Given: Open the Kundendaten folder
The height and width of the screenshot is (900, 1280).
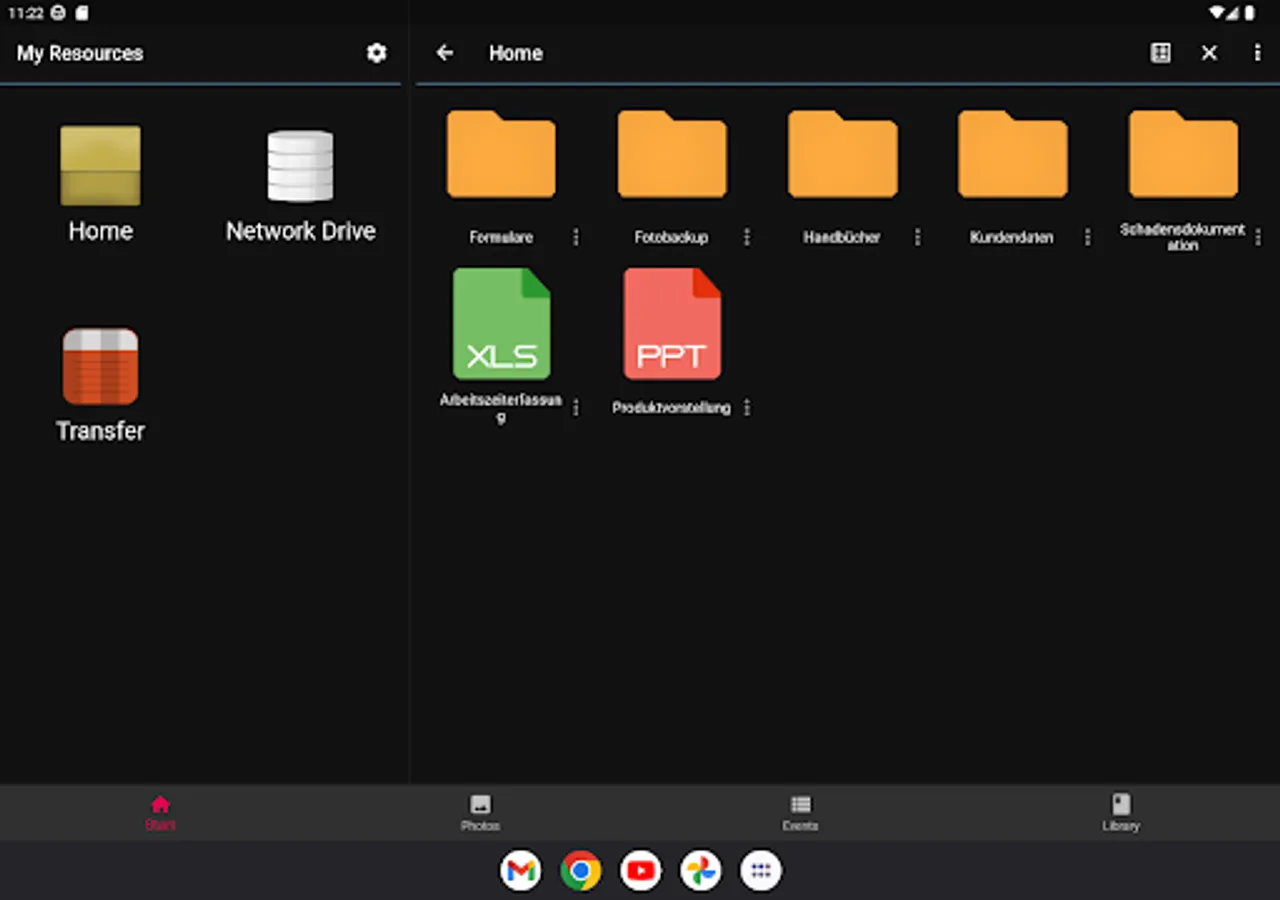Looking at the screenshot, I should (x=1012, y=154).
